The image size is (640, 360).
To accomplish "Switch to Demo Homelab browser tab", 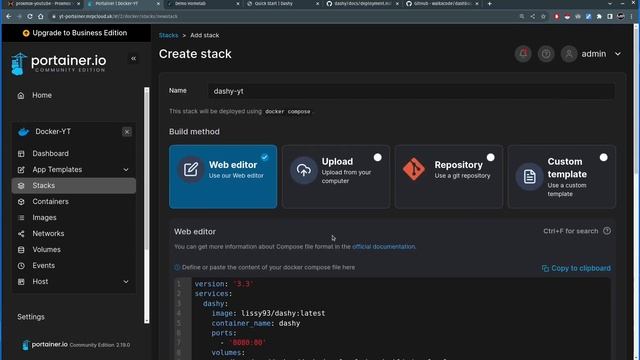I will click(x=203, y=4).
